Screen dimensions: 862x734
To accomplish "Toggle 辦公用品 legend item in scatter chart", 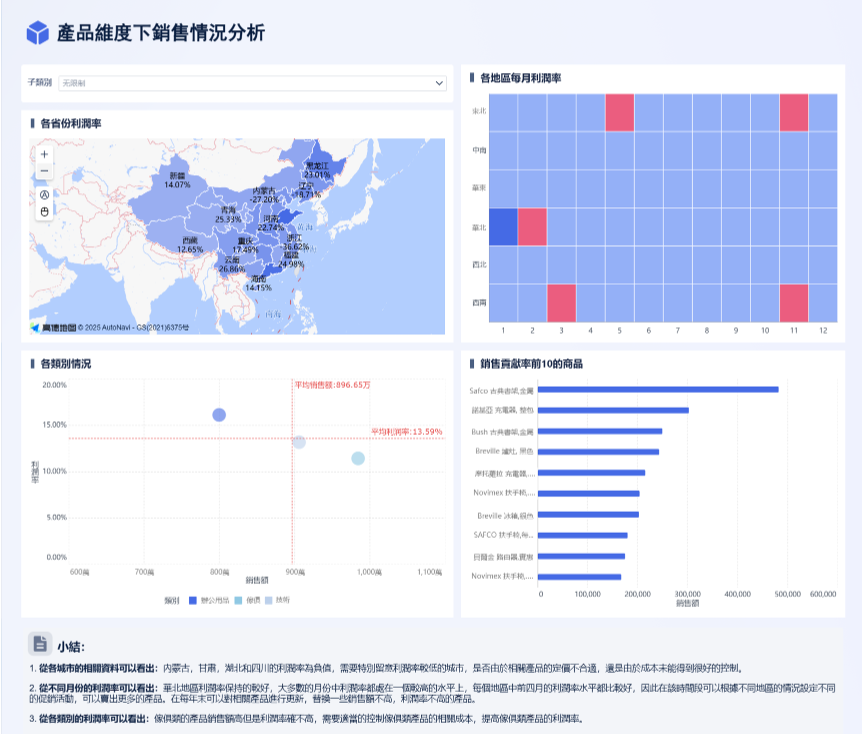I will pyautogui.click(x=209, y=600).
